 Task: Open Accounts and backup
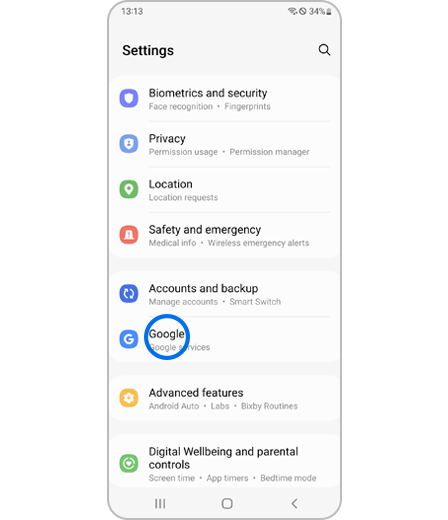click(225, 294)
